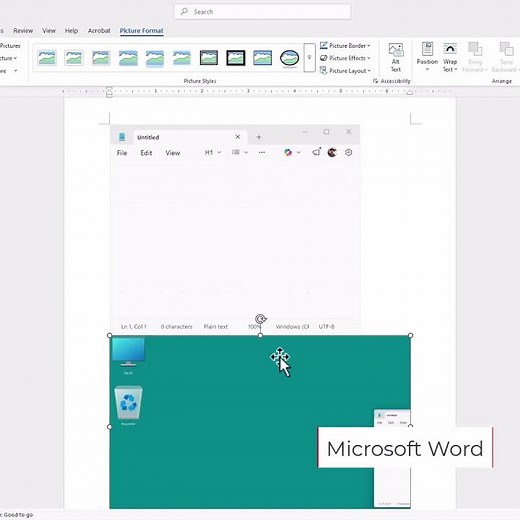The height and width of the screenshot is (520, 520).
Task: Click the This PC monitor icon in the picture
Action: point(128,352)
